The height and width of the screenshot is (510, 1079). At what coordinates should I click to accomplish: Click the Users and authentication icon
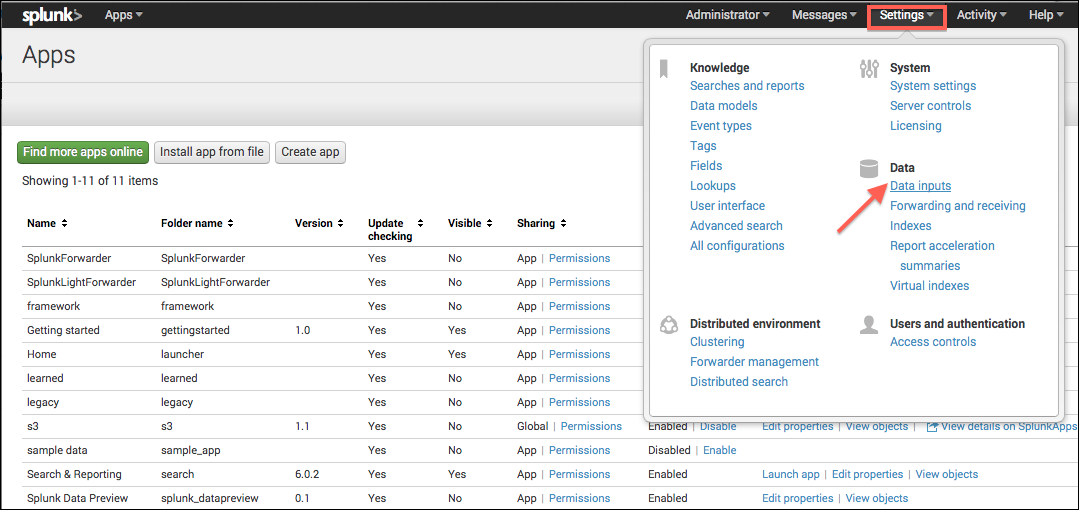coord(869,324)
